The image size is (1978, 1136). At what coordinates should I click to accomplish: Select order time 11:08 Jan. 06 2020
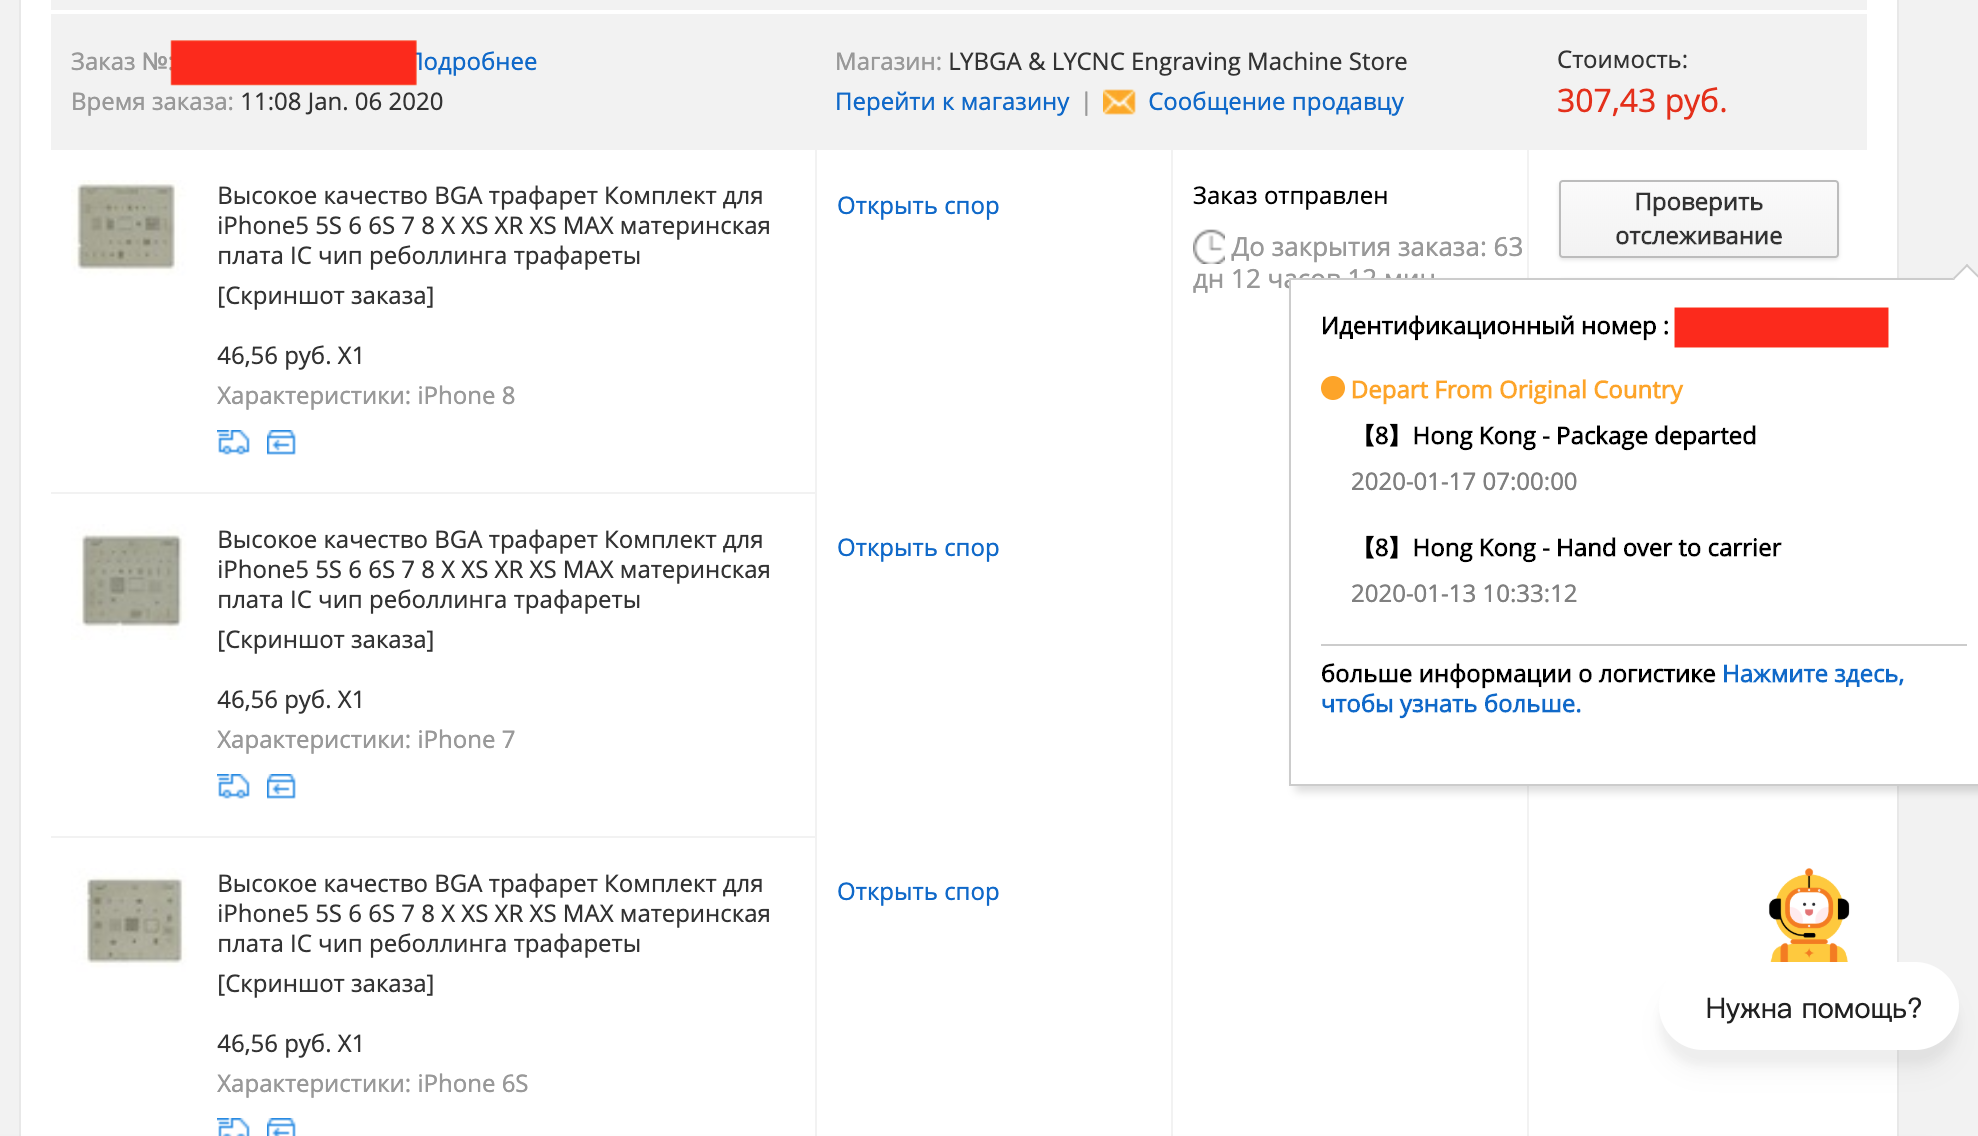[342, 102]
